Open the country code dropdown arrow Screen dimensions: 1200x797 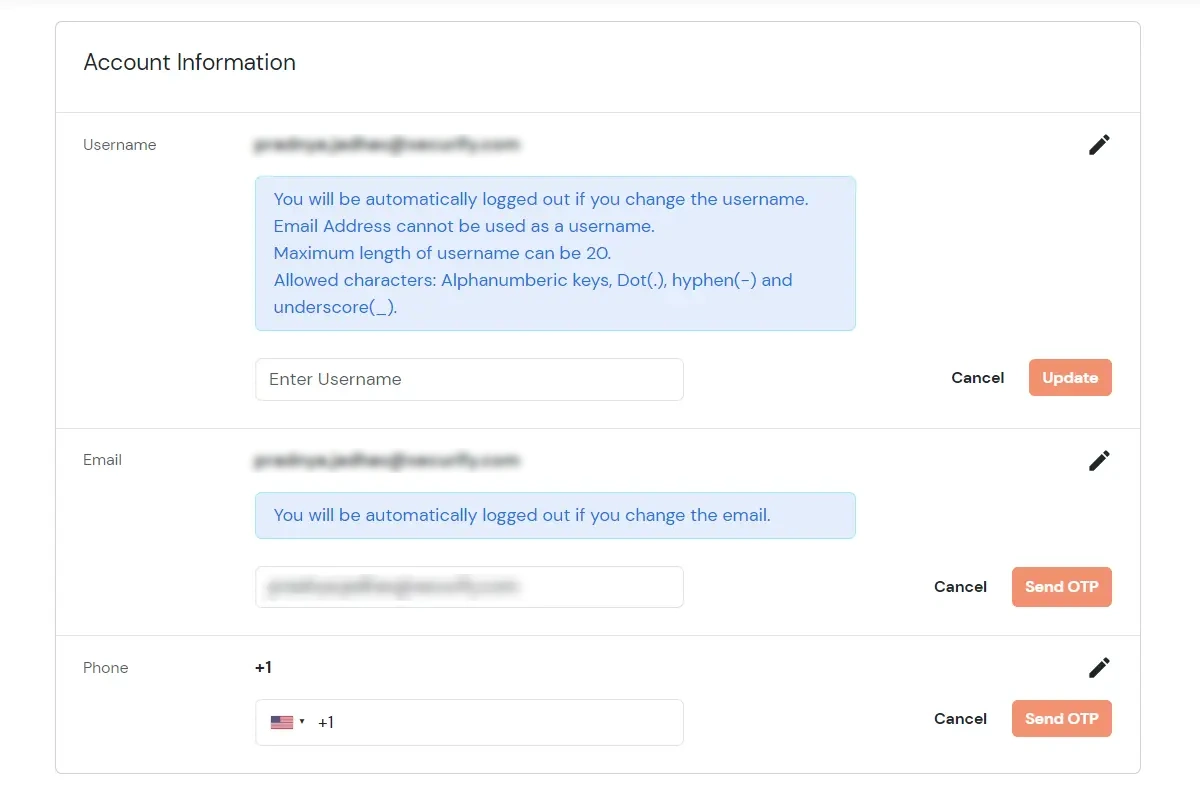coord(302,721)
